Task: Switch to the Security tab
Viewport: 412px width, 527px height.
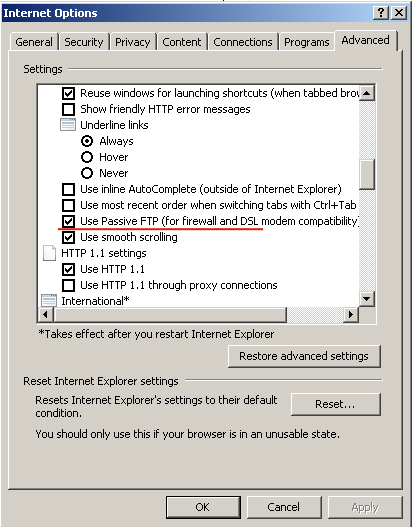Action: (x=84, y=42)
